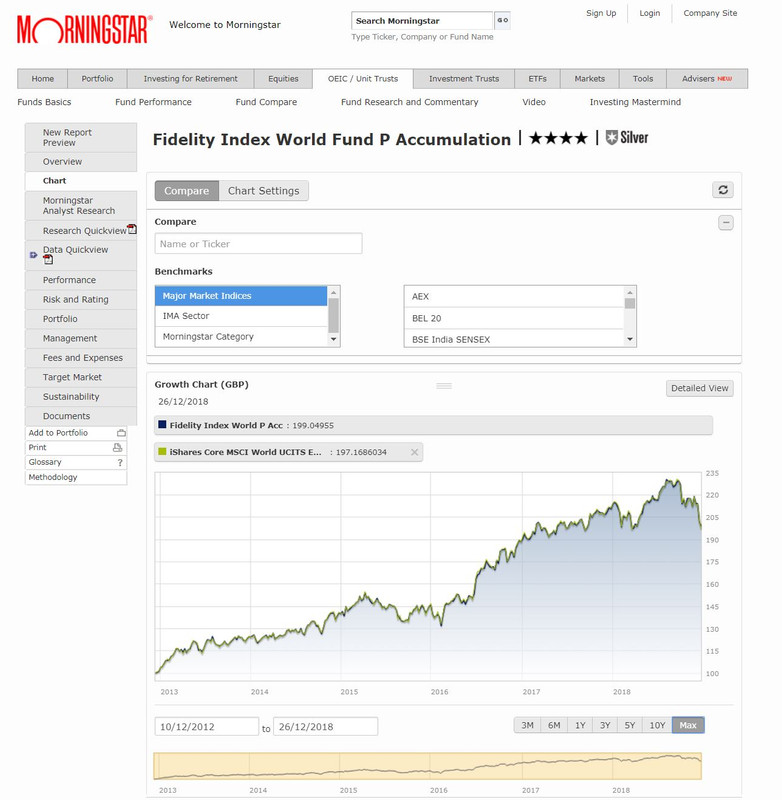Open the Sustainability sidebar item
The height and width of the screenshot is (800, 782).
[x=81, y=396]
